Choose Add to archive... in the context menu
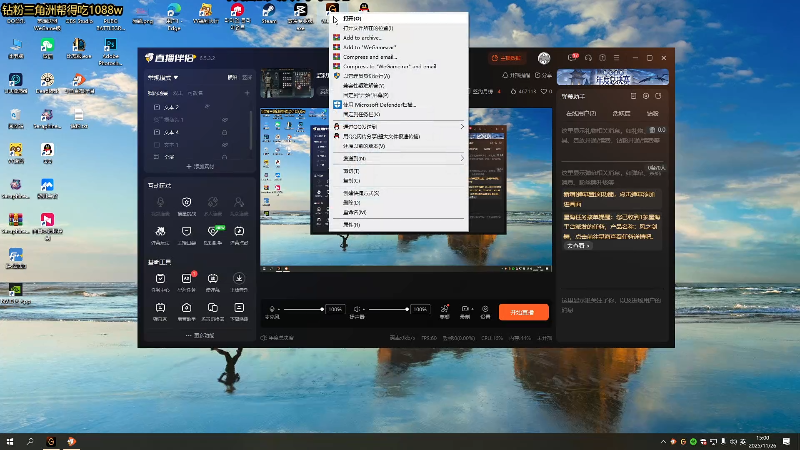The height and width of the screenshot is (450, 800). (399, 38)
